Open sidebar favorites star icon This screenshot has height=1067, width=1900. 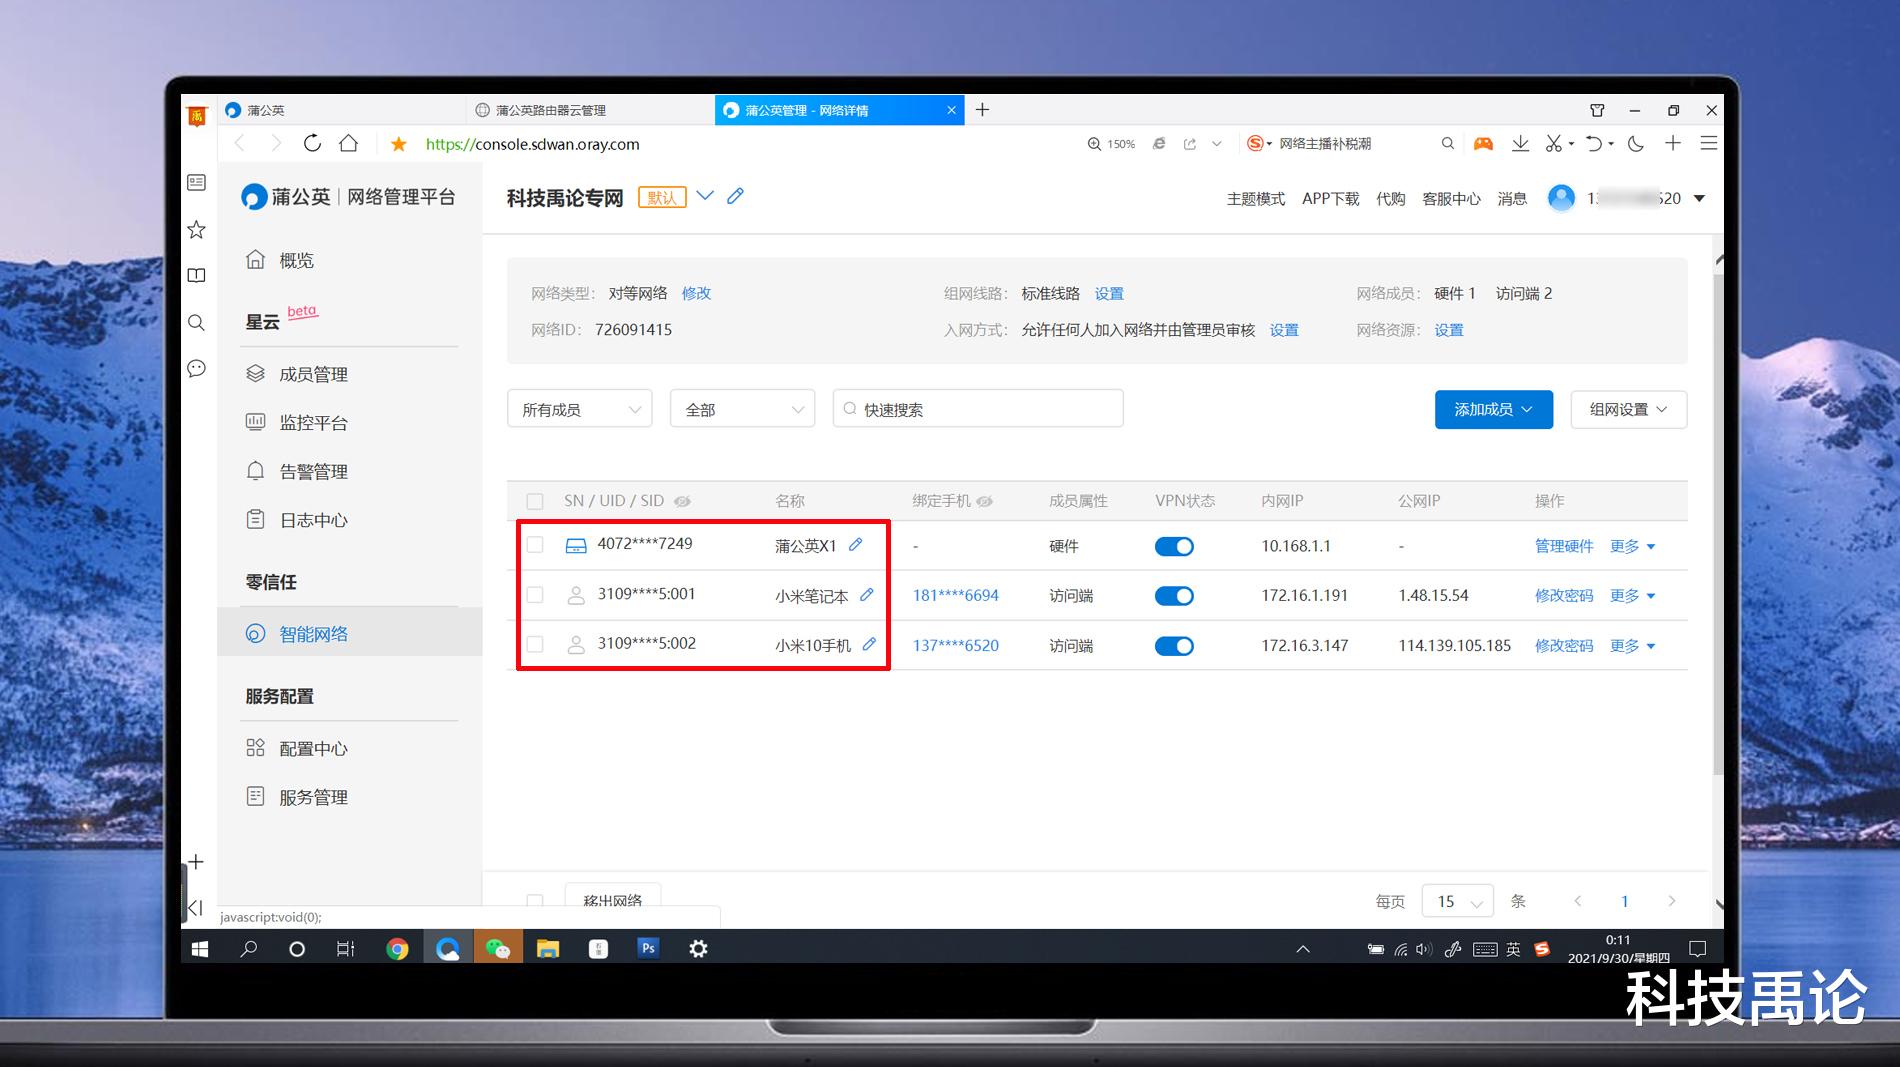pos(196,230)
